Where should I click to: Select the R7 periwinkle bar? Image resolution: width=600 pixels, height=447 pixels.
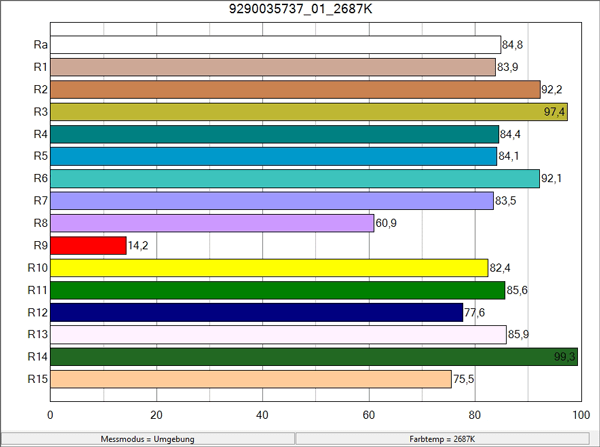272,201
